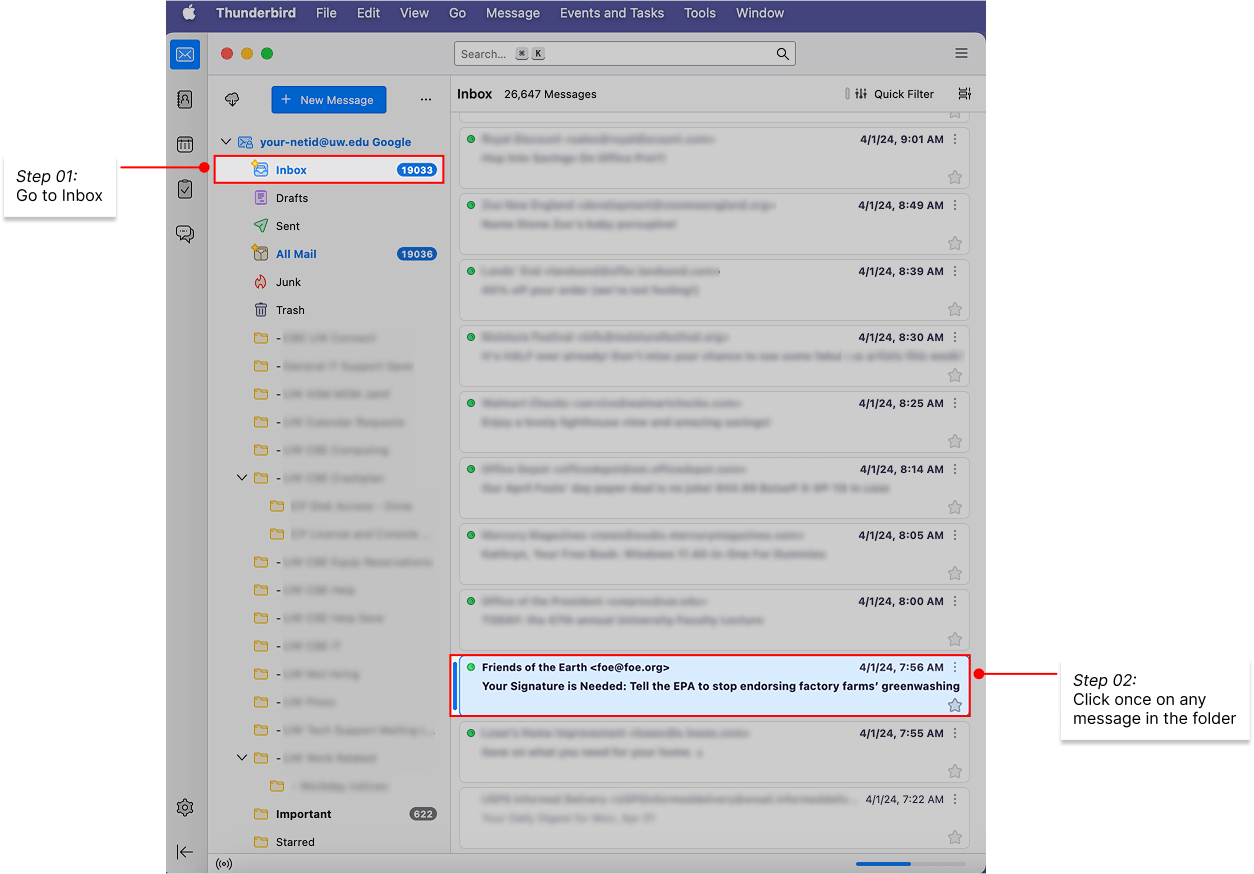Screen dimensions: 1254x874
Task: Open Thunderbird Settings via the gear icon
Action: (185, 807)
